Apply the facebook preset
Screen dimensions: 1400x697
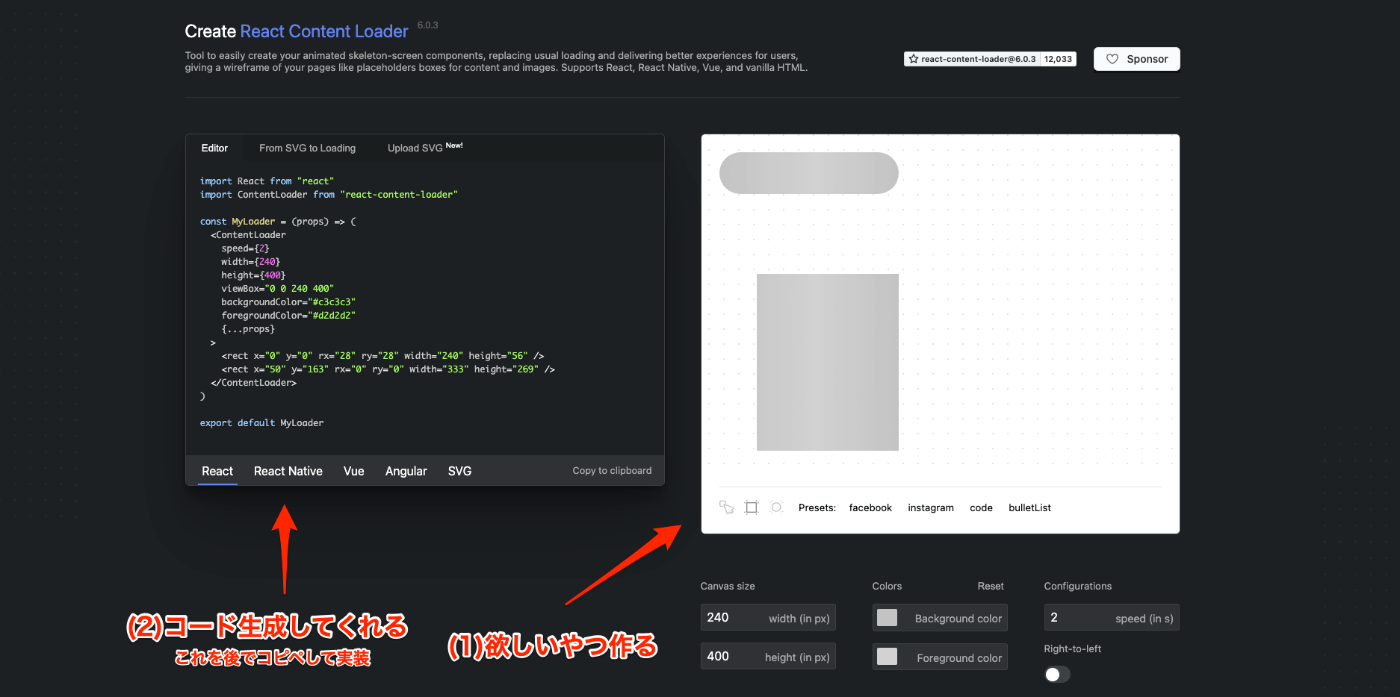coord(870,508)
